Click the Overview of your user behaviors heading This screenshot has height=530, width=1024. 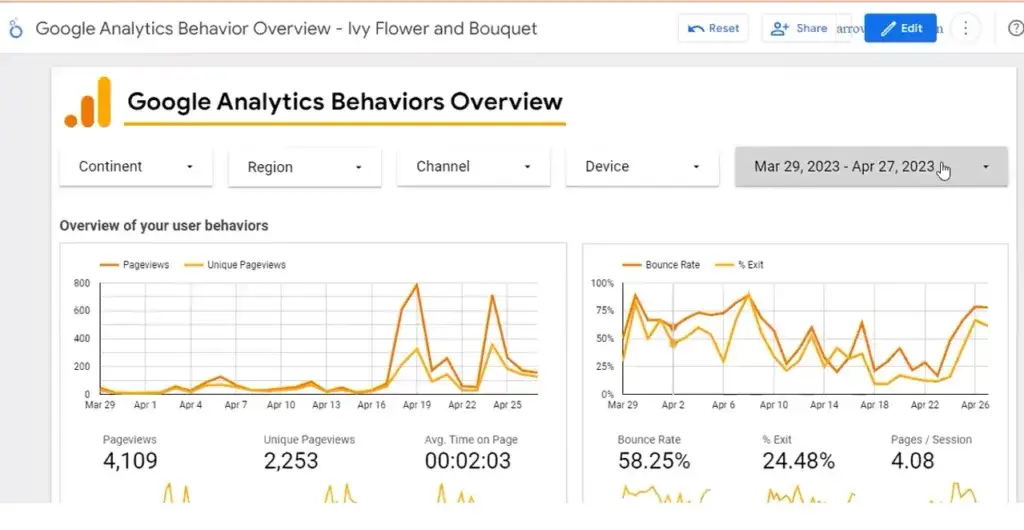pyautogui.click(x=164, y=226)
